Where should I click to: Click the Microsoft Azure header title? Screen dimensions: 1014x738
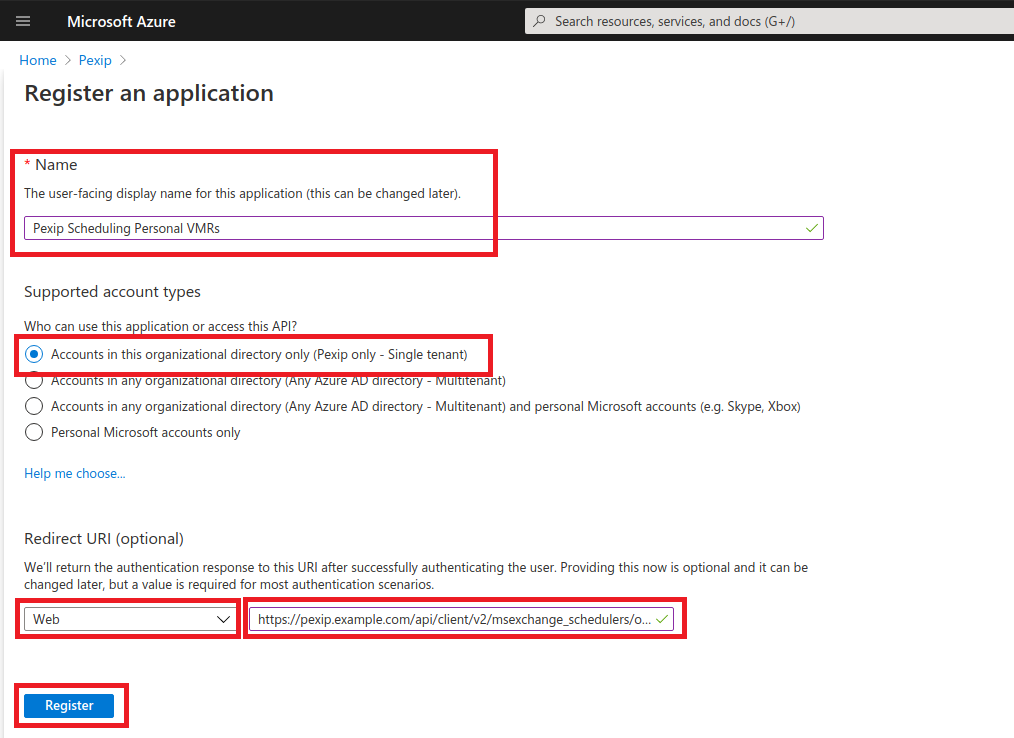point(121,21)
